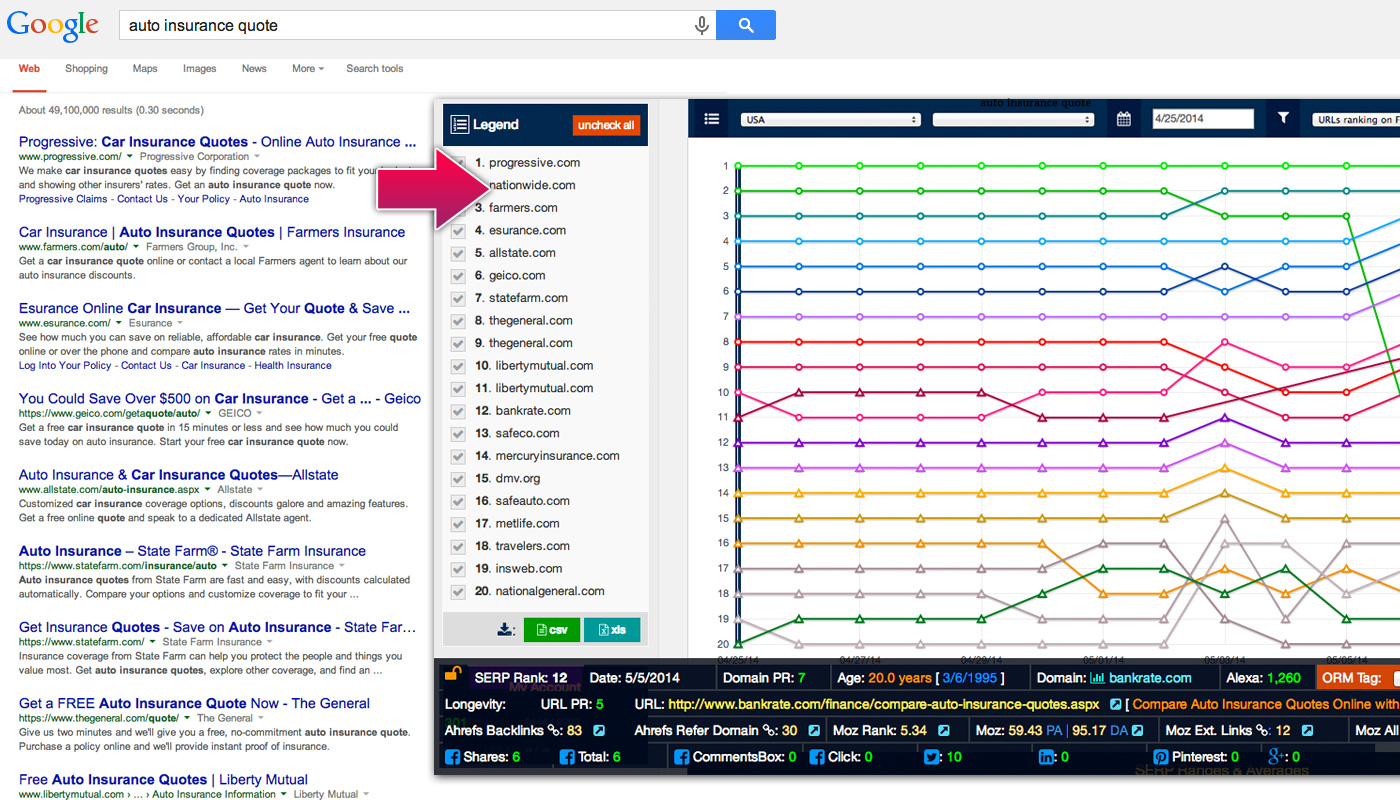
Task: Open the calendar icon beside the date field
Action: coord(1124,119)
